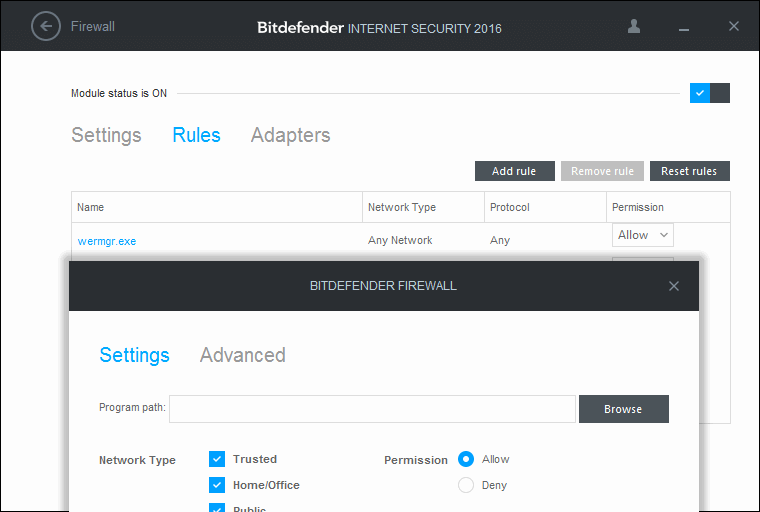This screenshot has height=512, width=760.
Task: Open the user account icon
Action: pyautogui.click(x=634, y=26)
